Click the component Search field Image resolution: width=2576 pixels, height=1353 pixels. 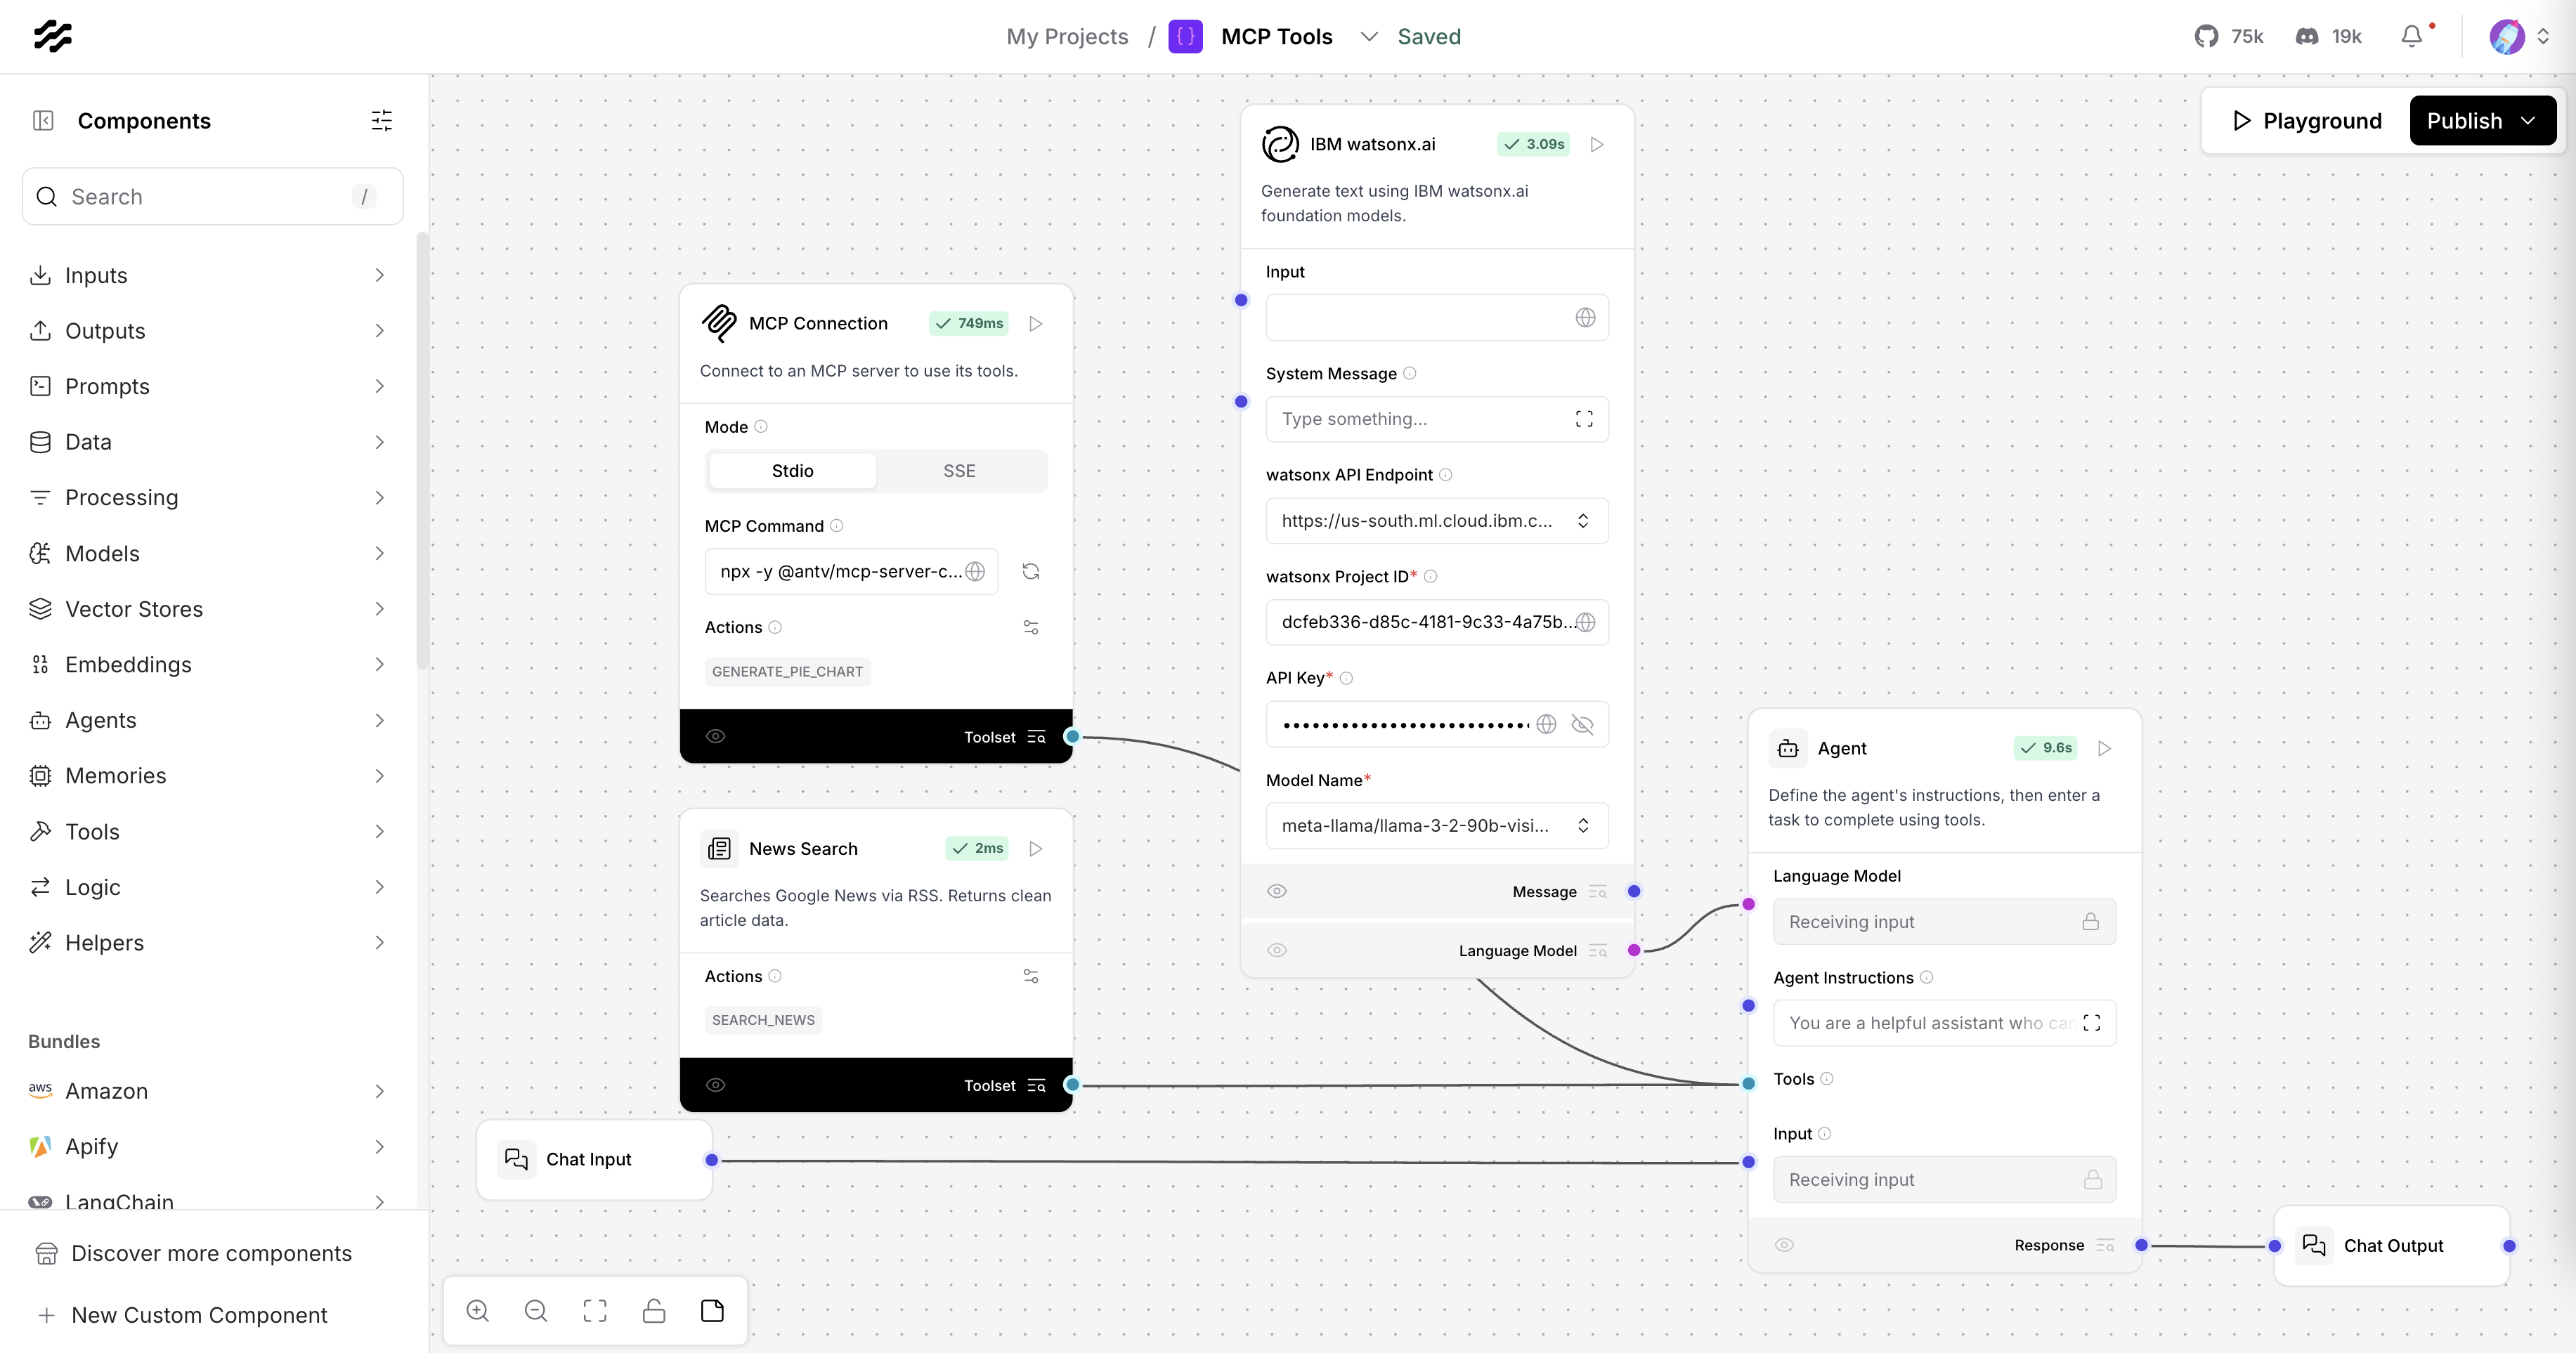click(213, 197)
